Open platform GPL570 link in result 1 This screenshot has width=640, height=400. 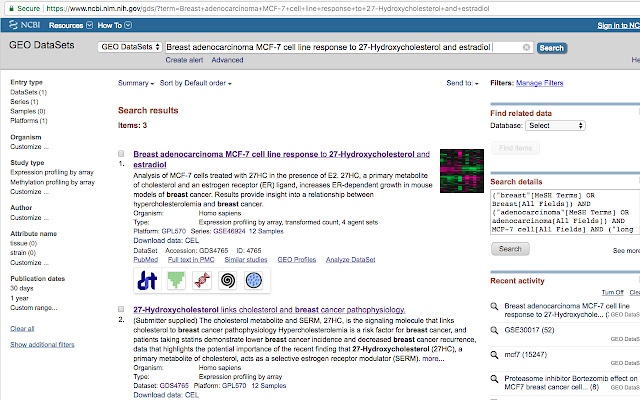tap(173, 231)
